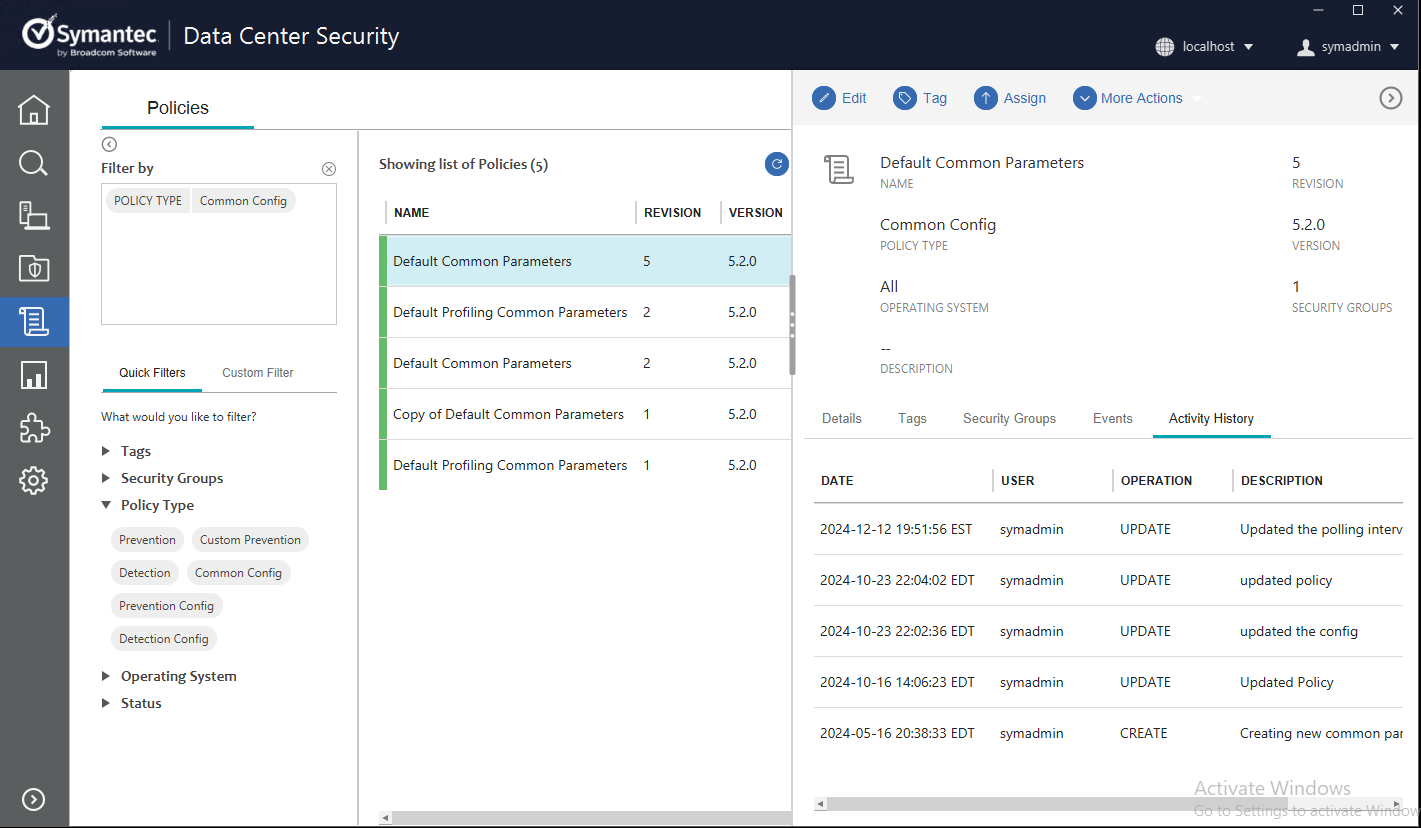Toggle the Common Config quick filter chip
The width and height of the screenshot is (1421, 828).
(x=238, y=573)
